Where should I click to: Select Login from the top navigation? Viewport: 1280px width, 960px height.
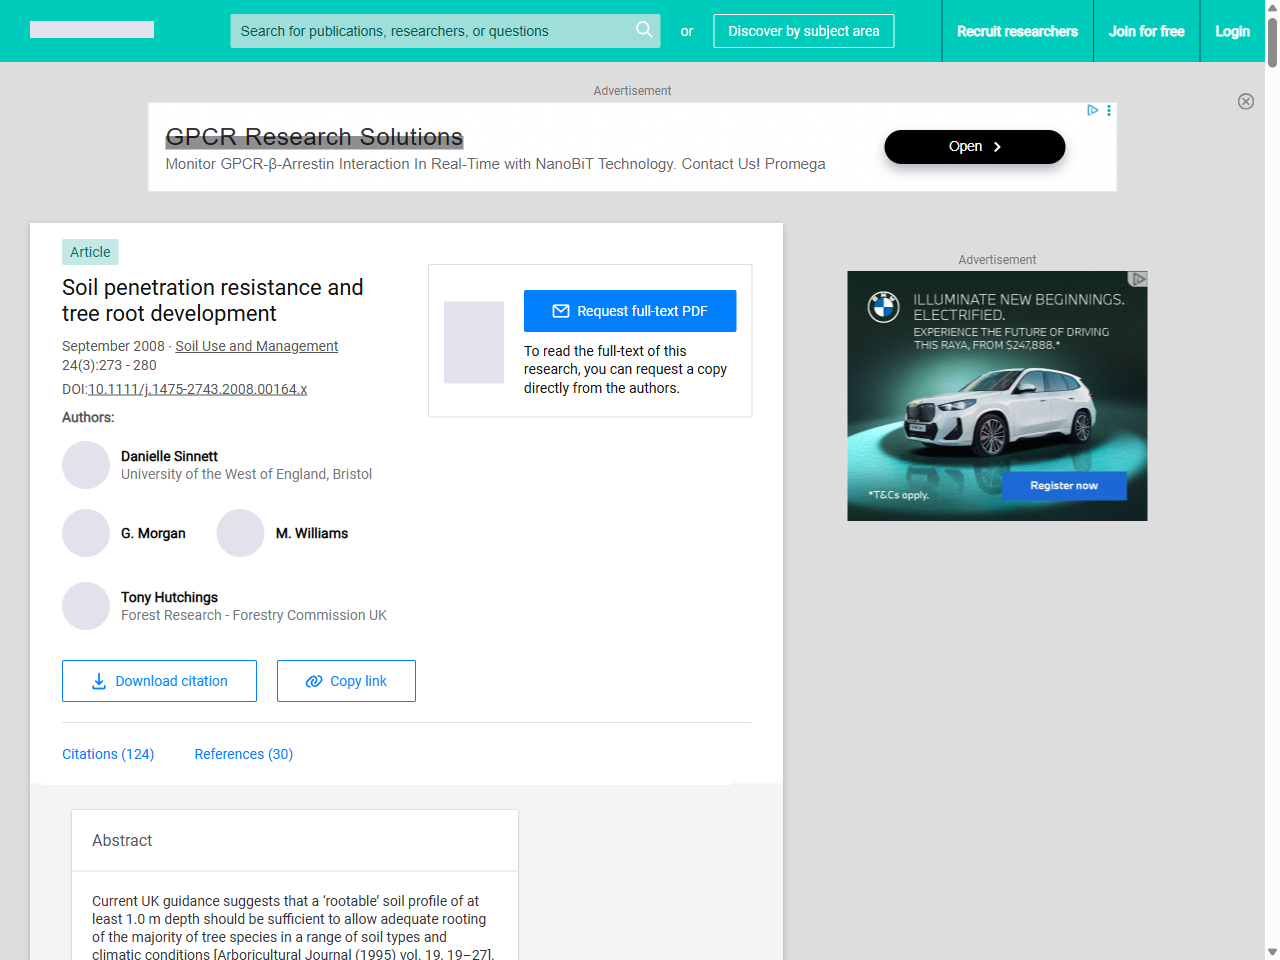click(x=1232, y=31)
